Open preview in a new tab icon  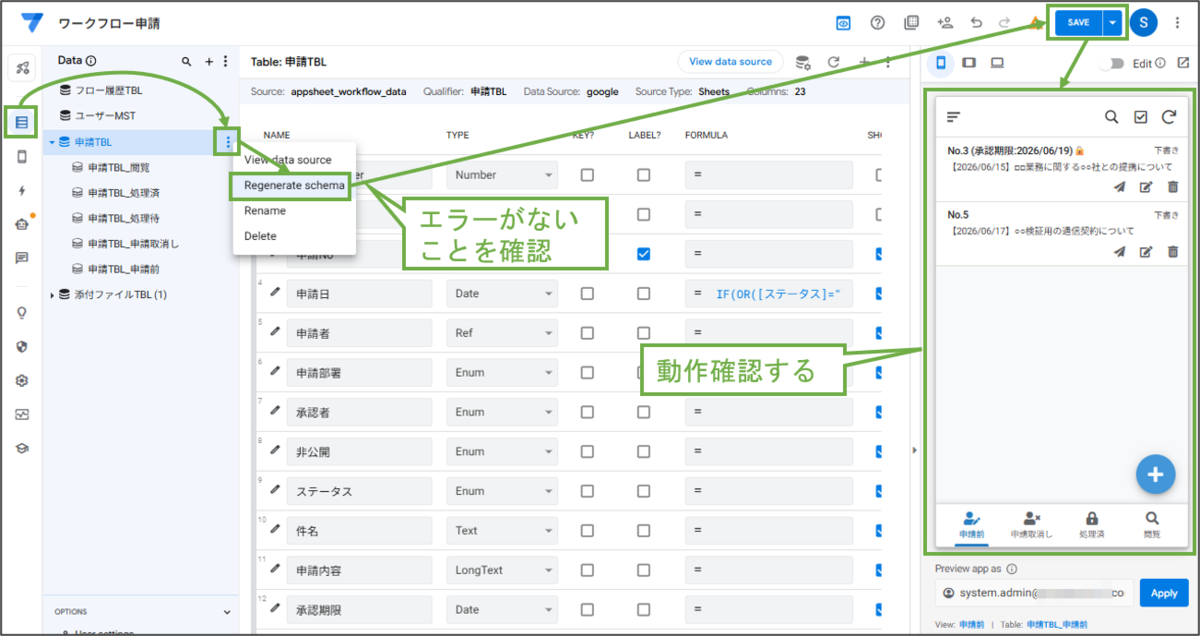(x=1183, y=63)
